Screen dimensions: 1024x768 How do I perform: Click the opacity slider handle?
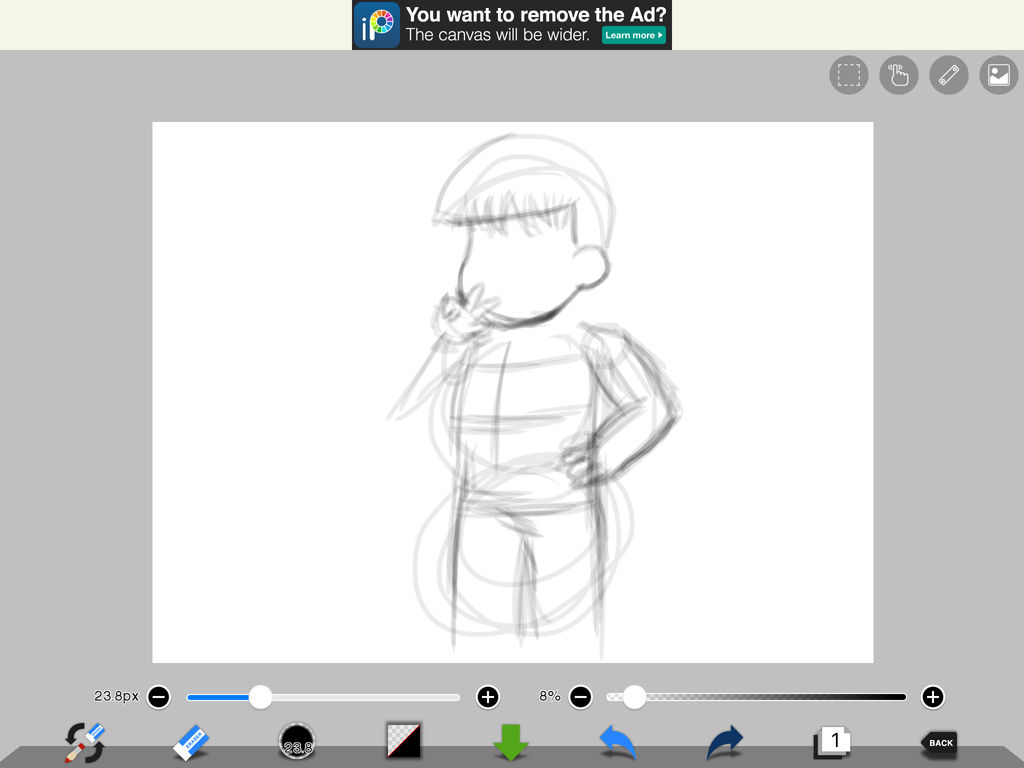633,697
